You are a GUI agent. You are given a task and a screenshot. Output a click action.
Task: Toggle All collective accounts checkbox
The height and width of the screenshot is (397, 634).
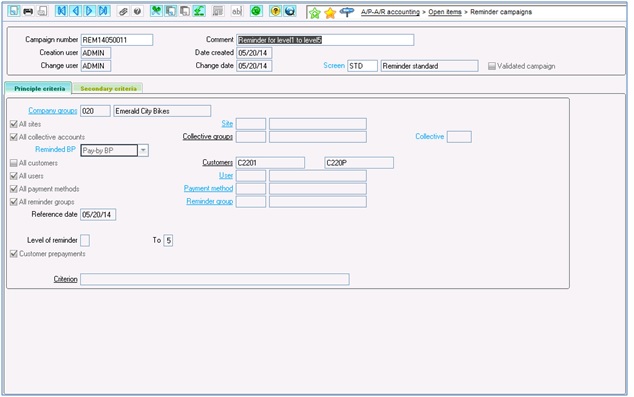coord(14,137)
